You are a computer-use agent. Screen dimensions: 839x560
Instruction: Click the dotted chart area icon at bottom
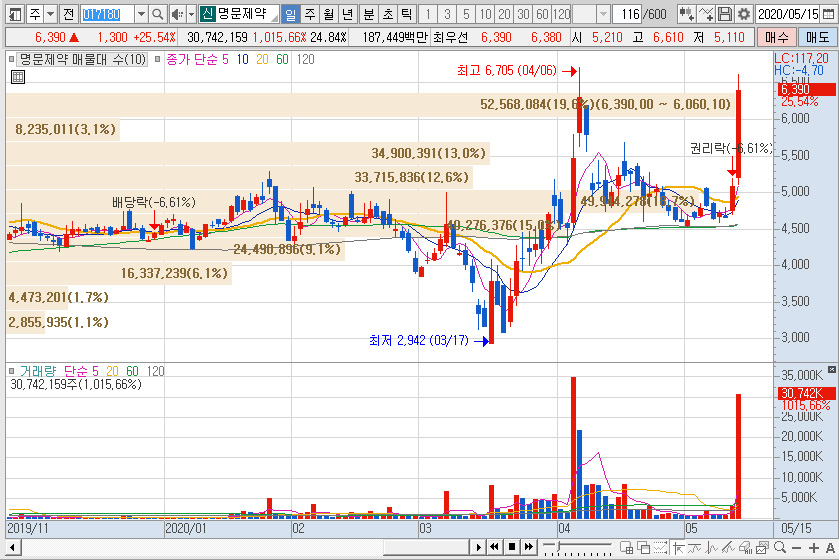661,547
